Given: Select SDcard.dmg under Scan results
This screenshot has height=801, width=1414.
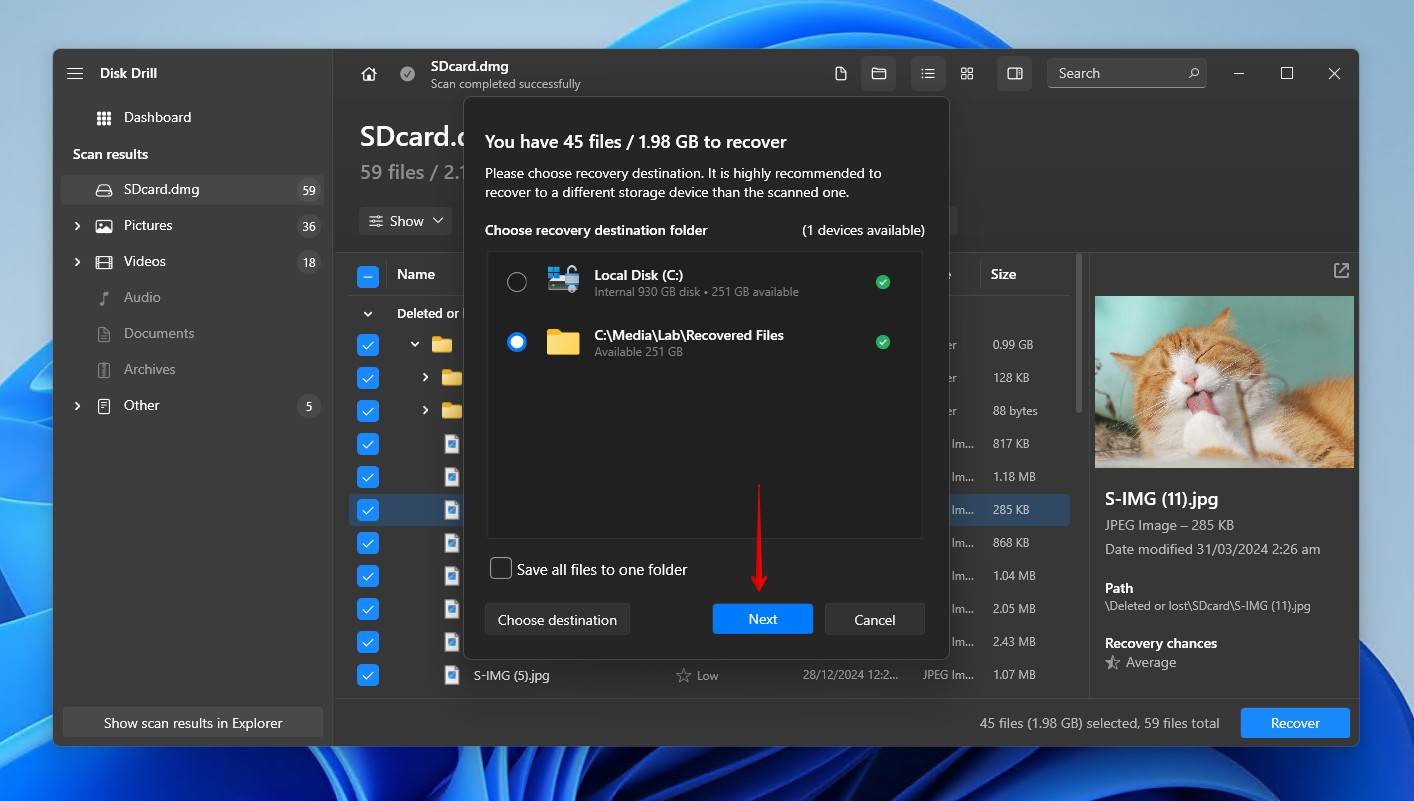Looking at the screenshot, I should click(x=161, y=190).
